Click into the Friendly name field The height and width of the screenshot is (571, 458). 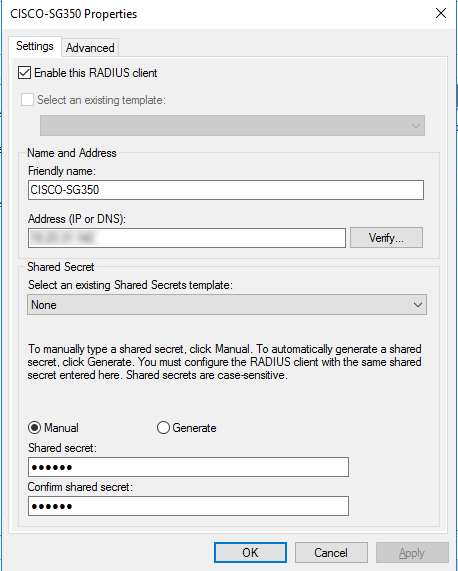pyautogui.click(x=226, y=190)
